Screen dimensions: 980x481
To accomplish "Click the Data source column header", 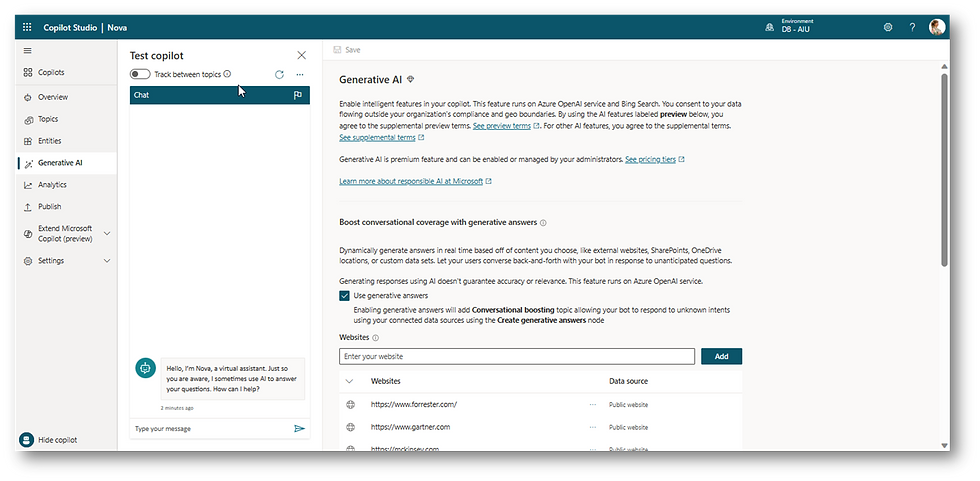I will [x=628, y=381].
